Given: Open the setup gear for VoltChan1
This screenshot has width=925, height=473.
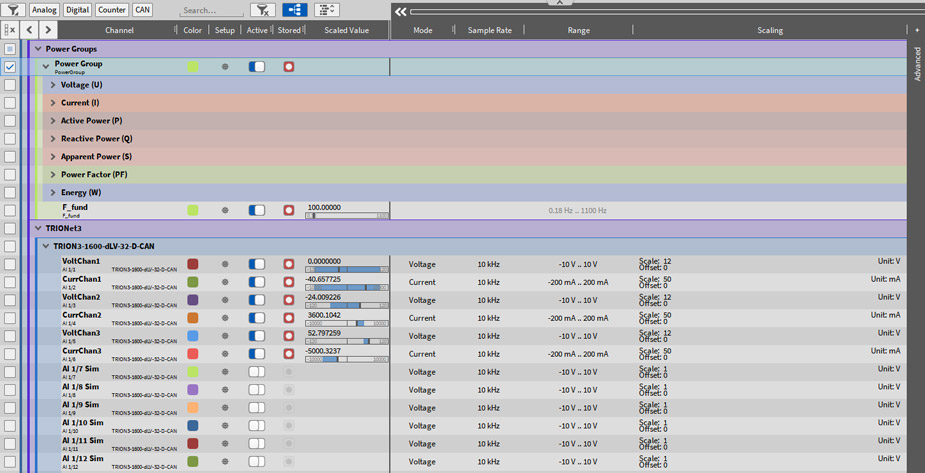Looking at the screenshot, I should pyautogui.click(x=225, y=265).
